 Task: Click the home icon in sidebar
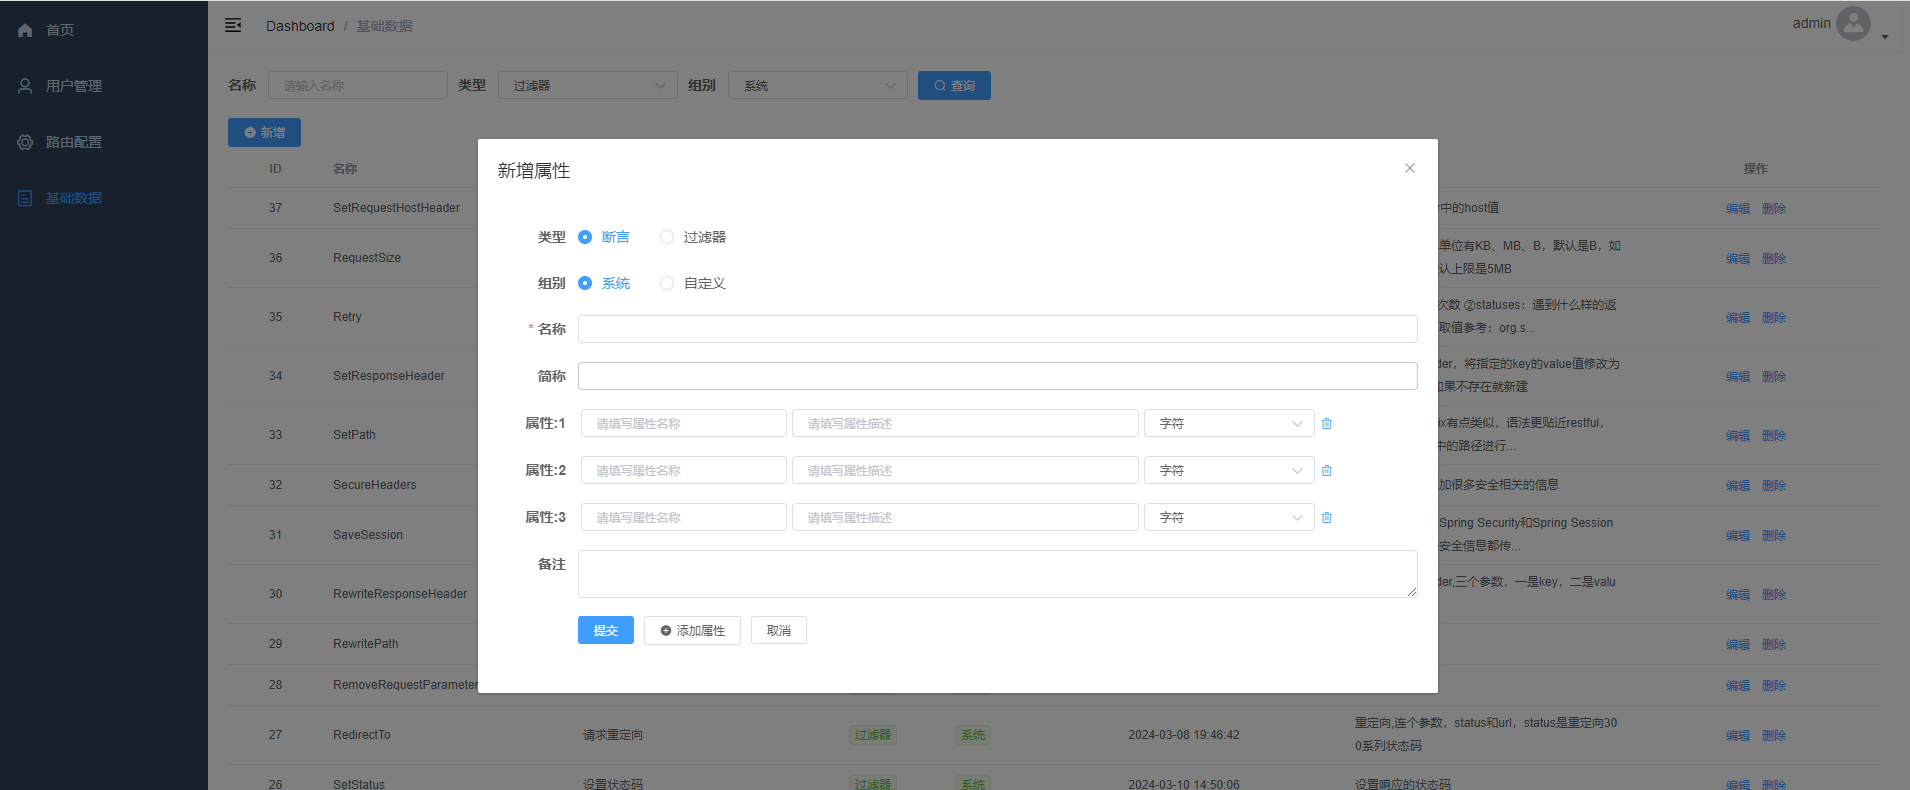coord(25,30)
